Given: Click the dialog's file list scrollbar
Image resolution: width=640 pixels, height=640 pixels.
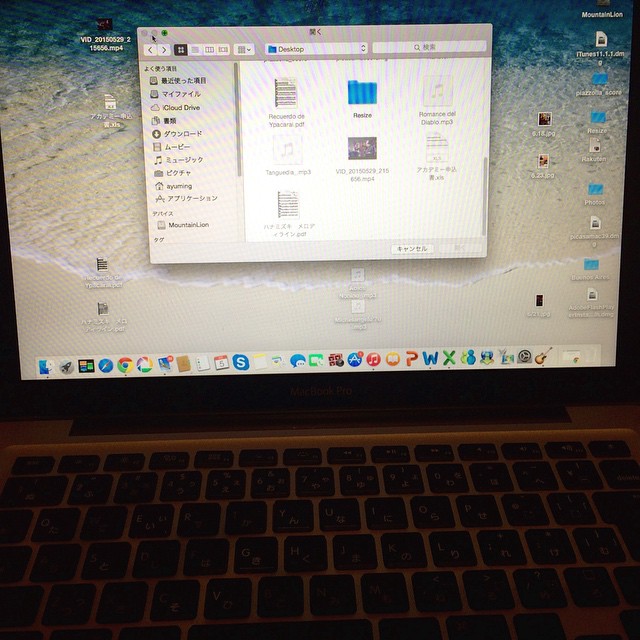Looking at the screenshot, I should 485,196.
